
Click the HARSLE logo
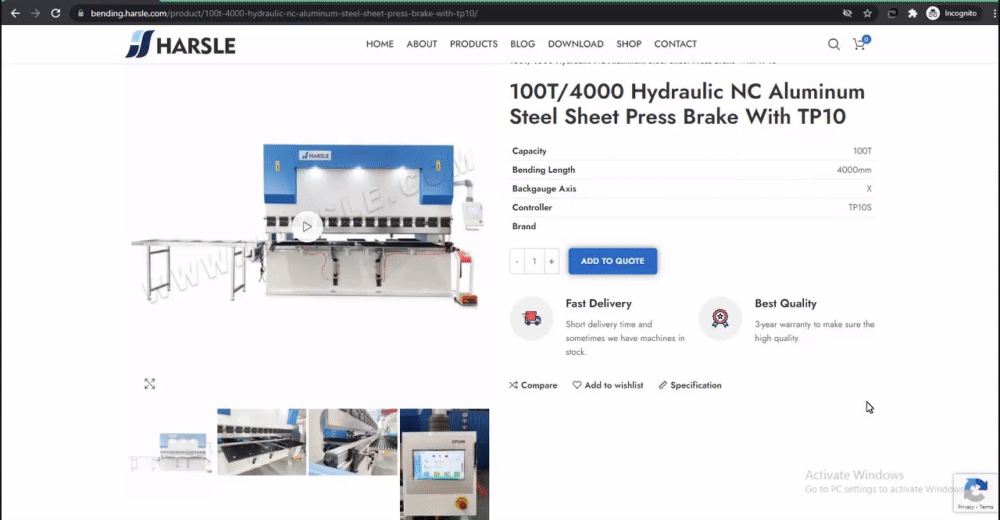coord(180,44)
